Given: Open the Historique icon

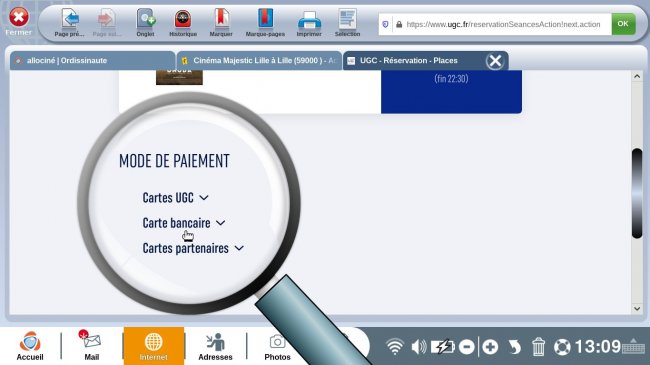Looking at the screenshot, I should (x=183, y=19).
